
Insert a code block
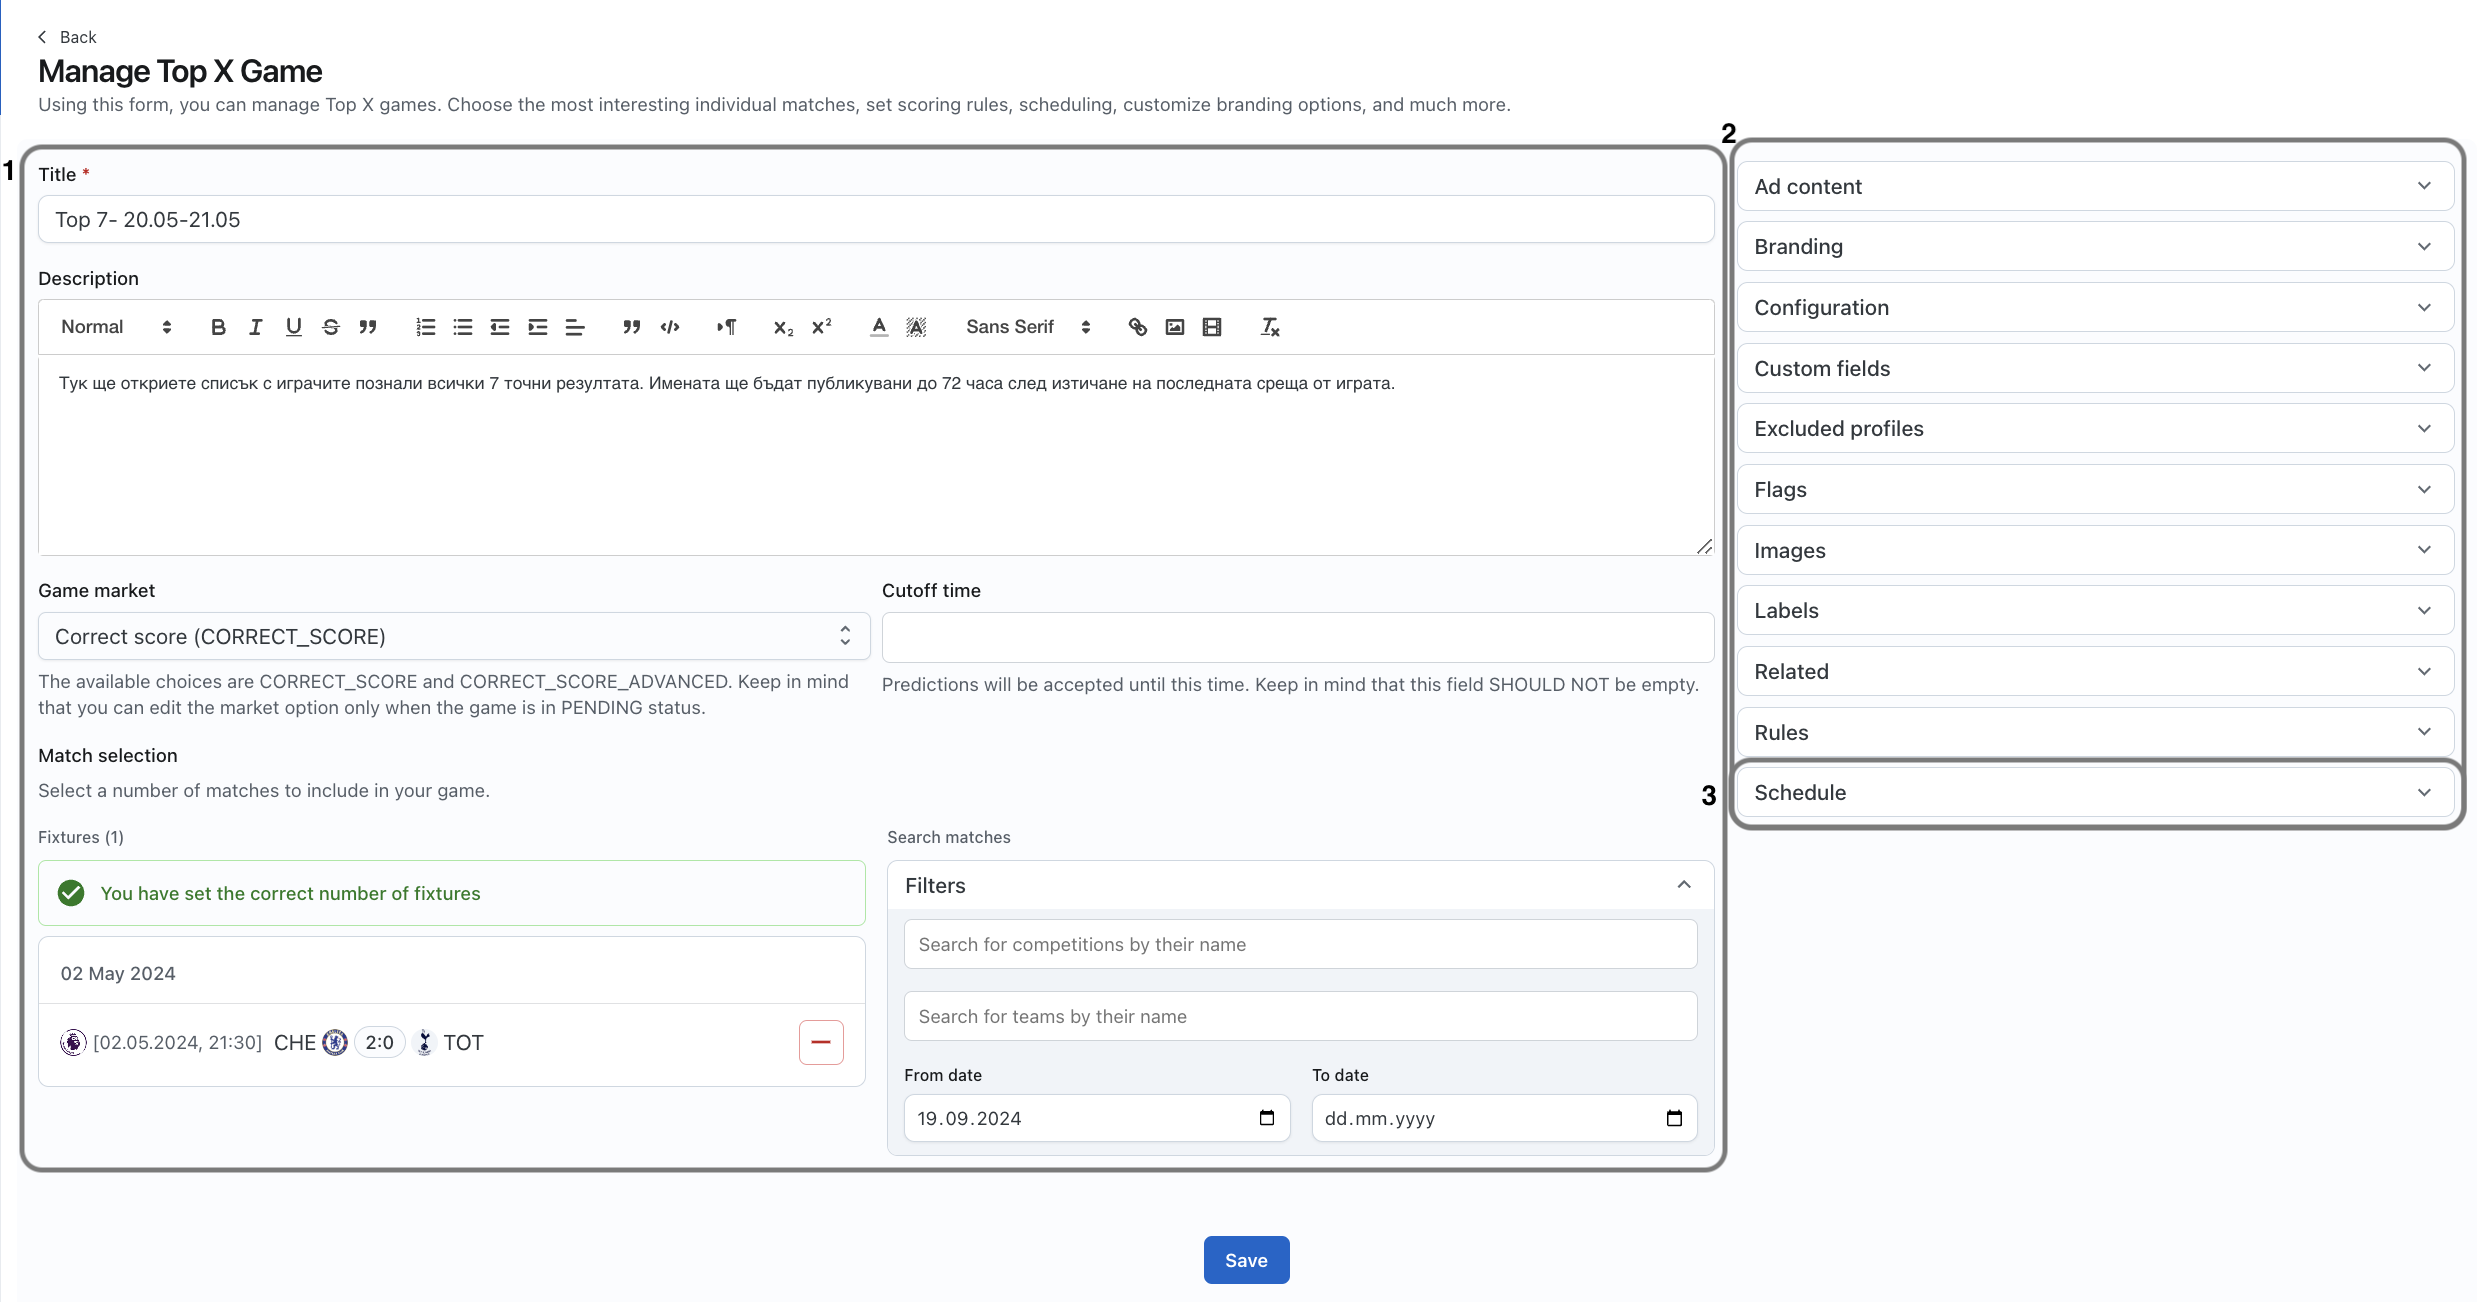(x=670, y=327)
